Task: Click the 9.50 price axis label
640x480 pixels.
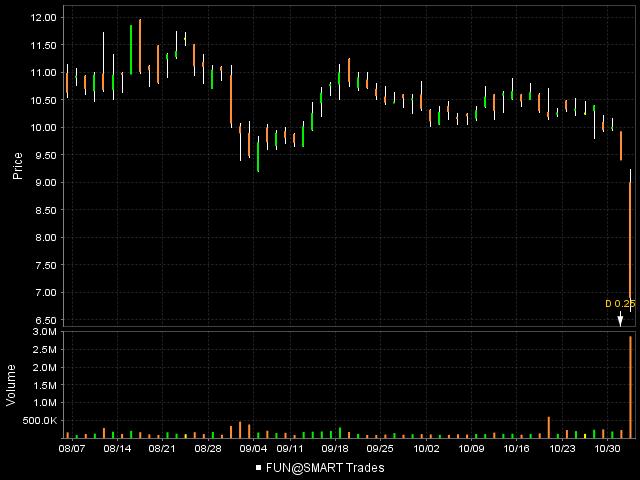Action: 46,155
